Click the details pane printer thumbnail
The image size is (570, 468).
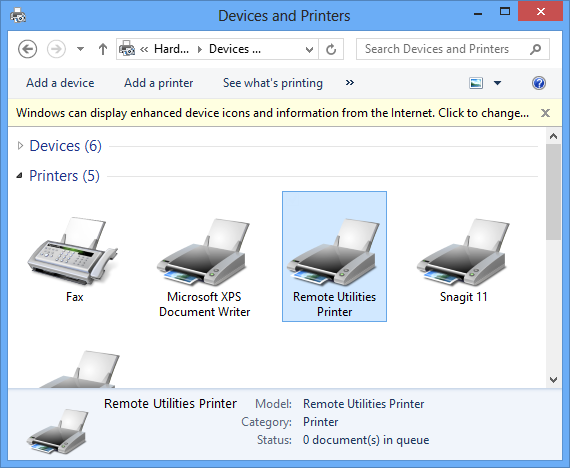click(57, 431)
